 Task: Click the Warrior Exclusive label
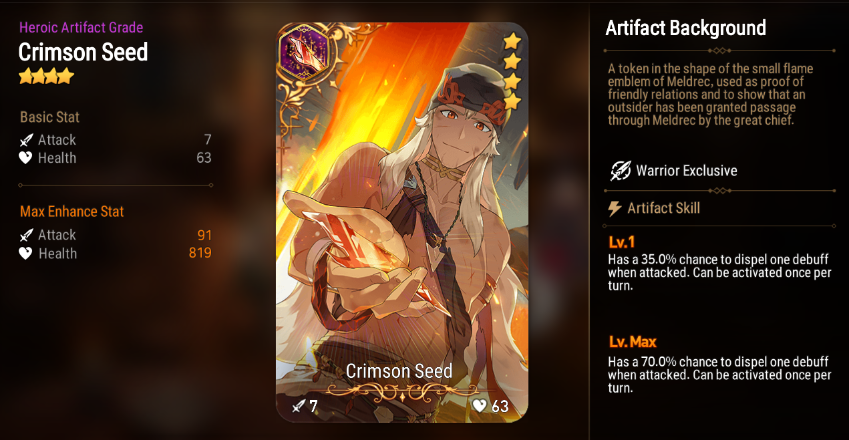[x=687, y=171]
